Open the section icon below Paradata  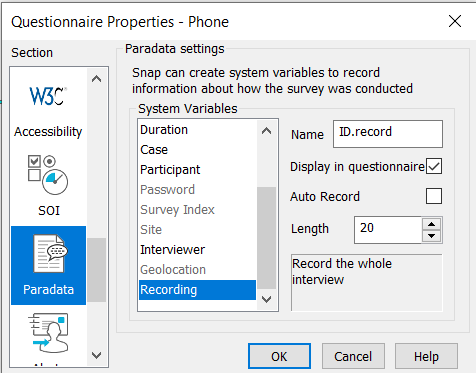pyautogui.click(x=48, y=337)
